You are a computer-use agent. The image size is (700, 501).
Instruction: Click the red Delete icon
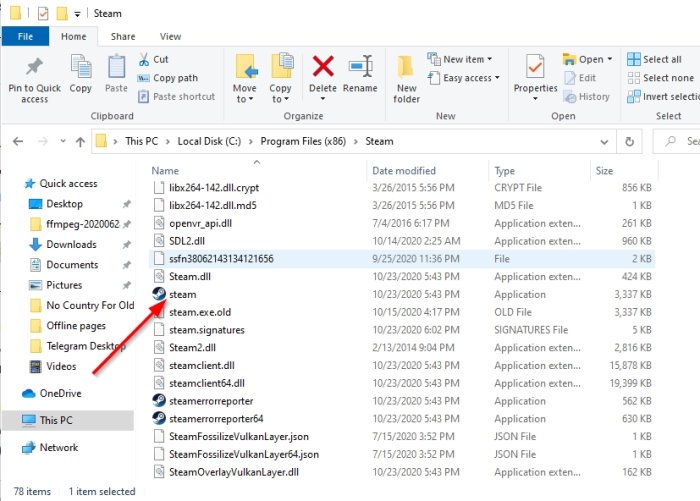(323, 66)
